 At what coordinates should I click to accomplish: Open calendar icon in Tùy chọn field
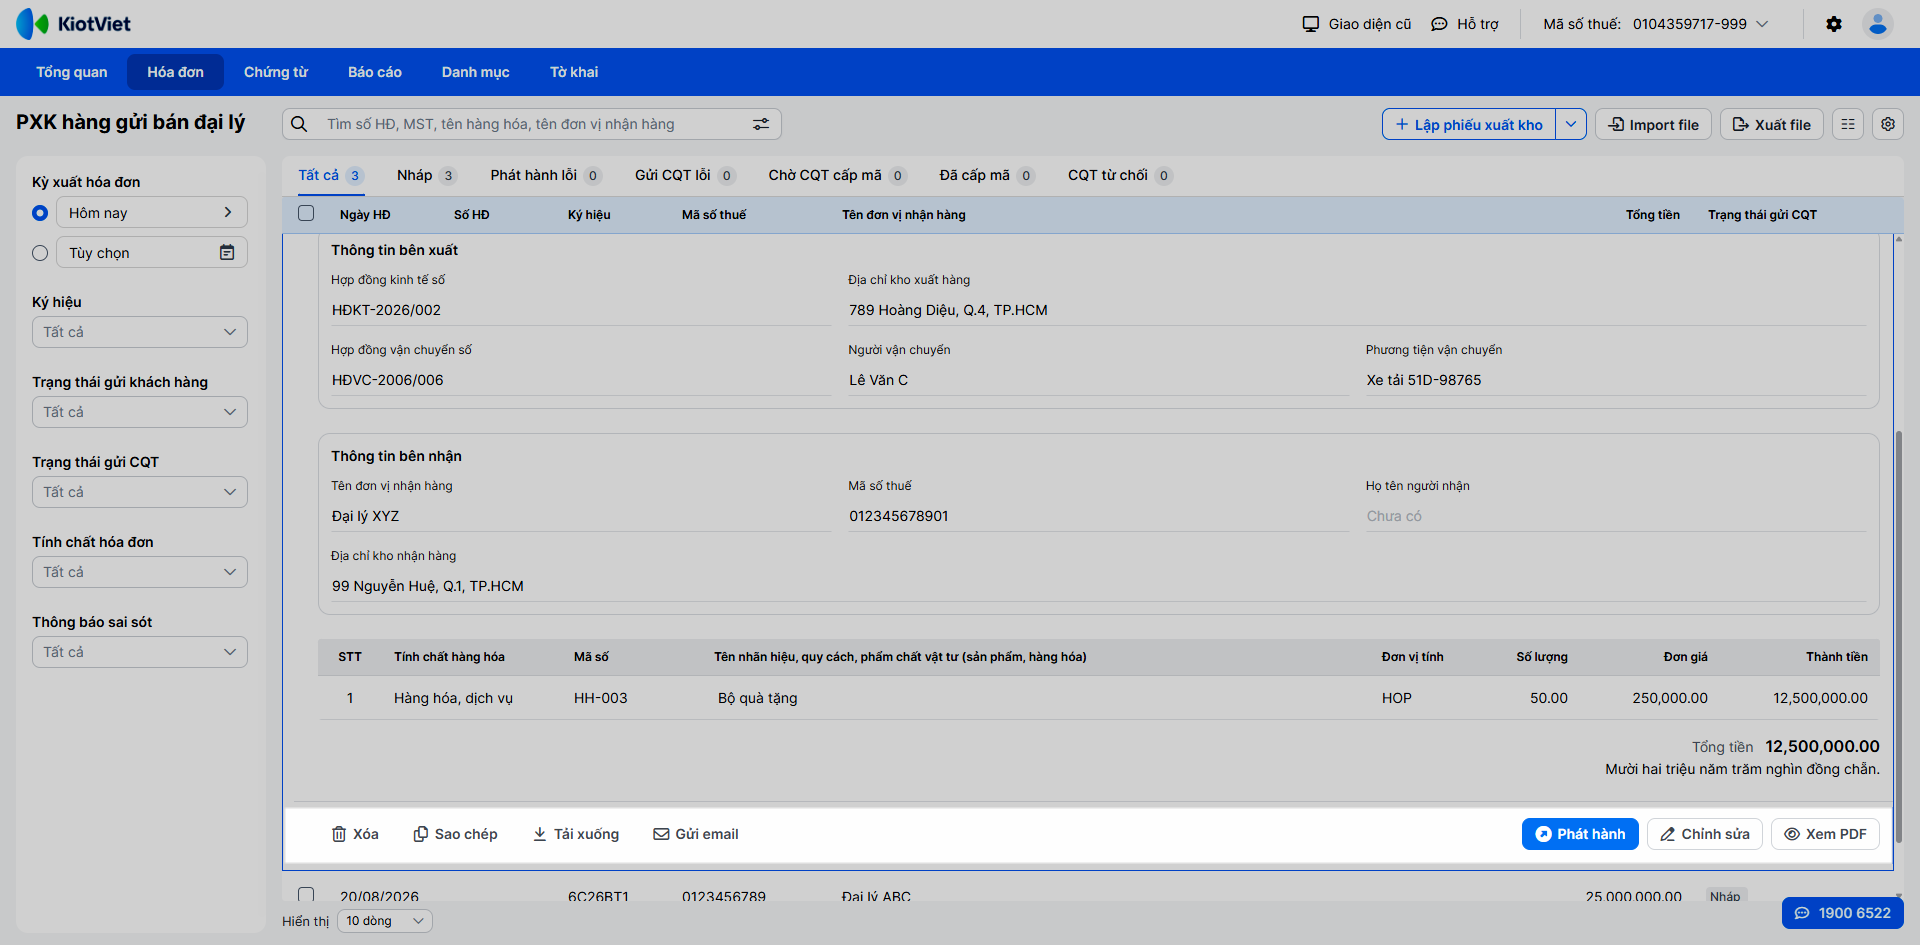tap(227, 253)
